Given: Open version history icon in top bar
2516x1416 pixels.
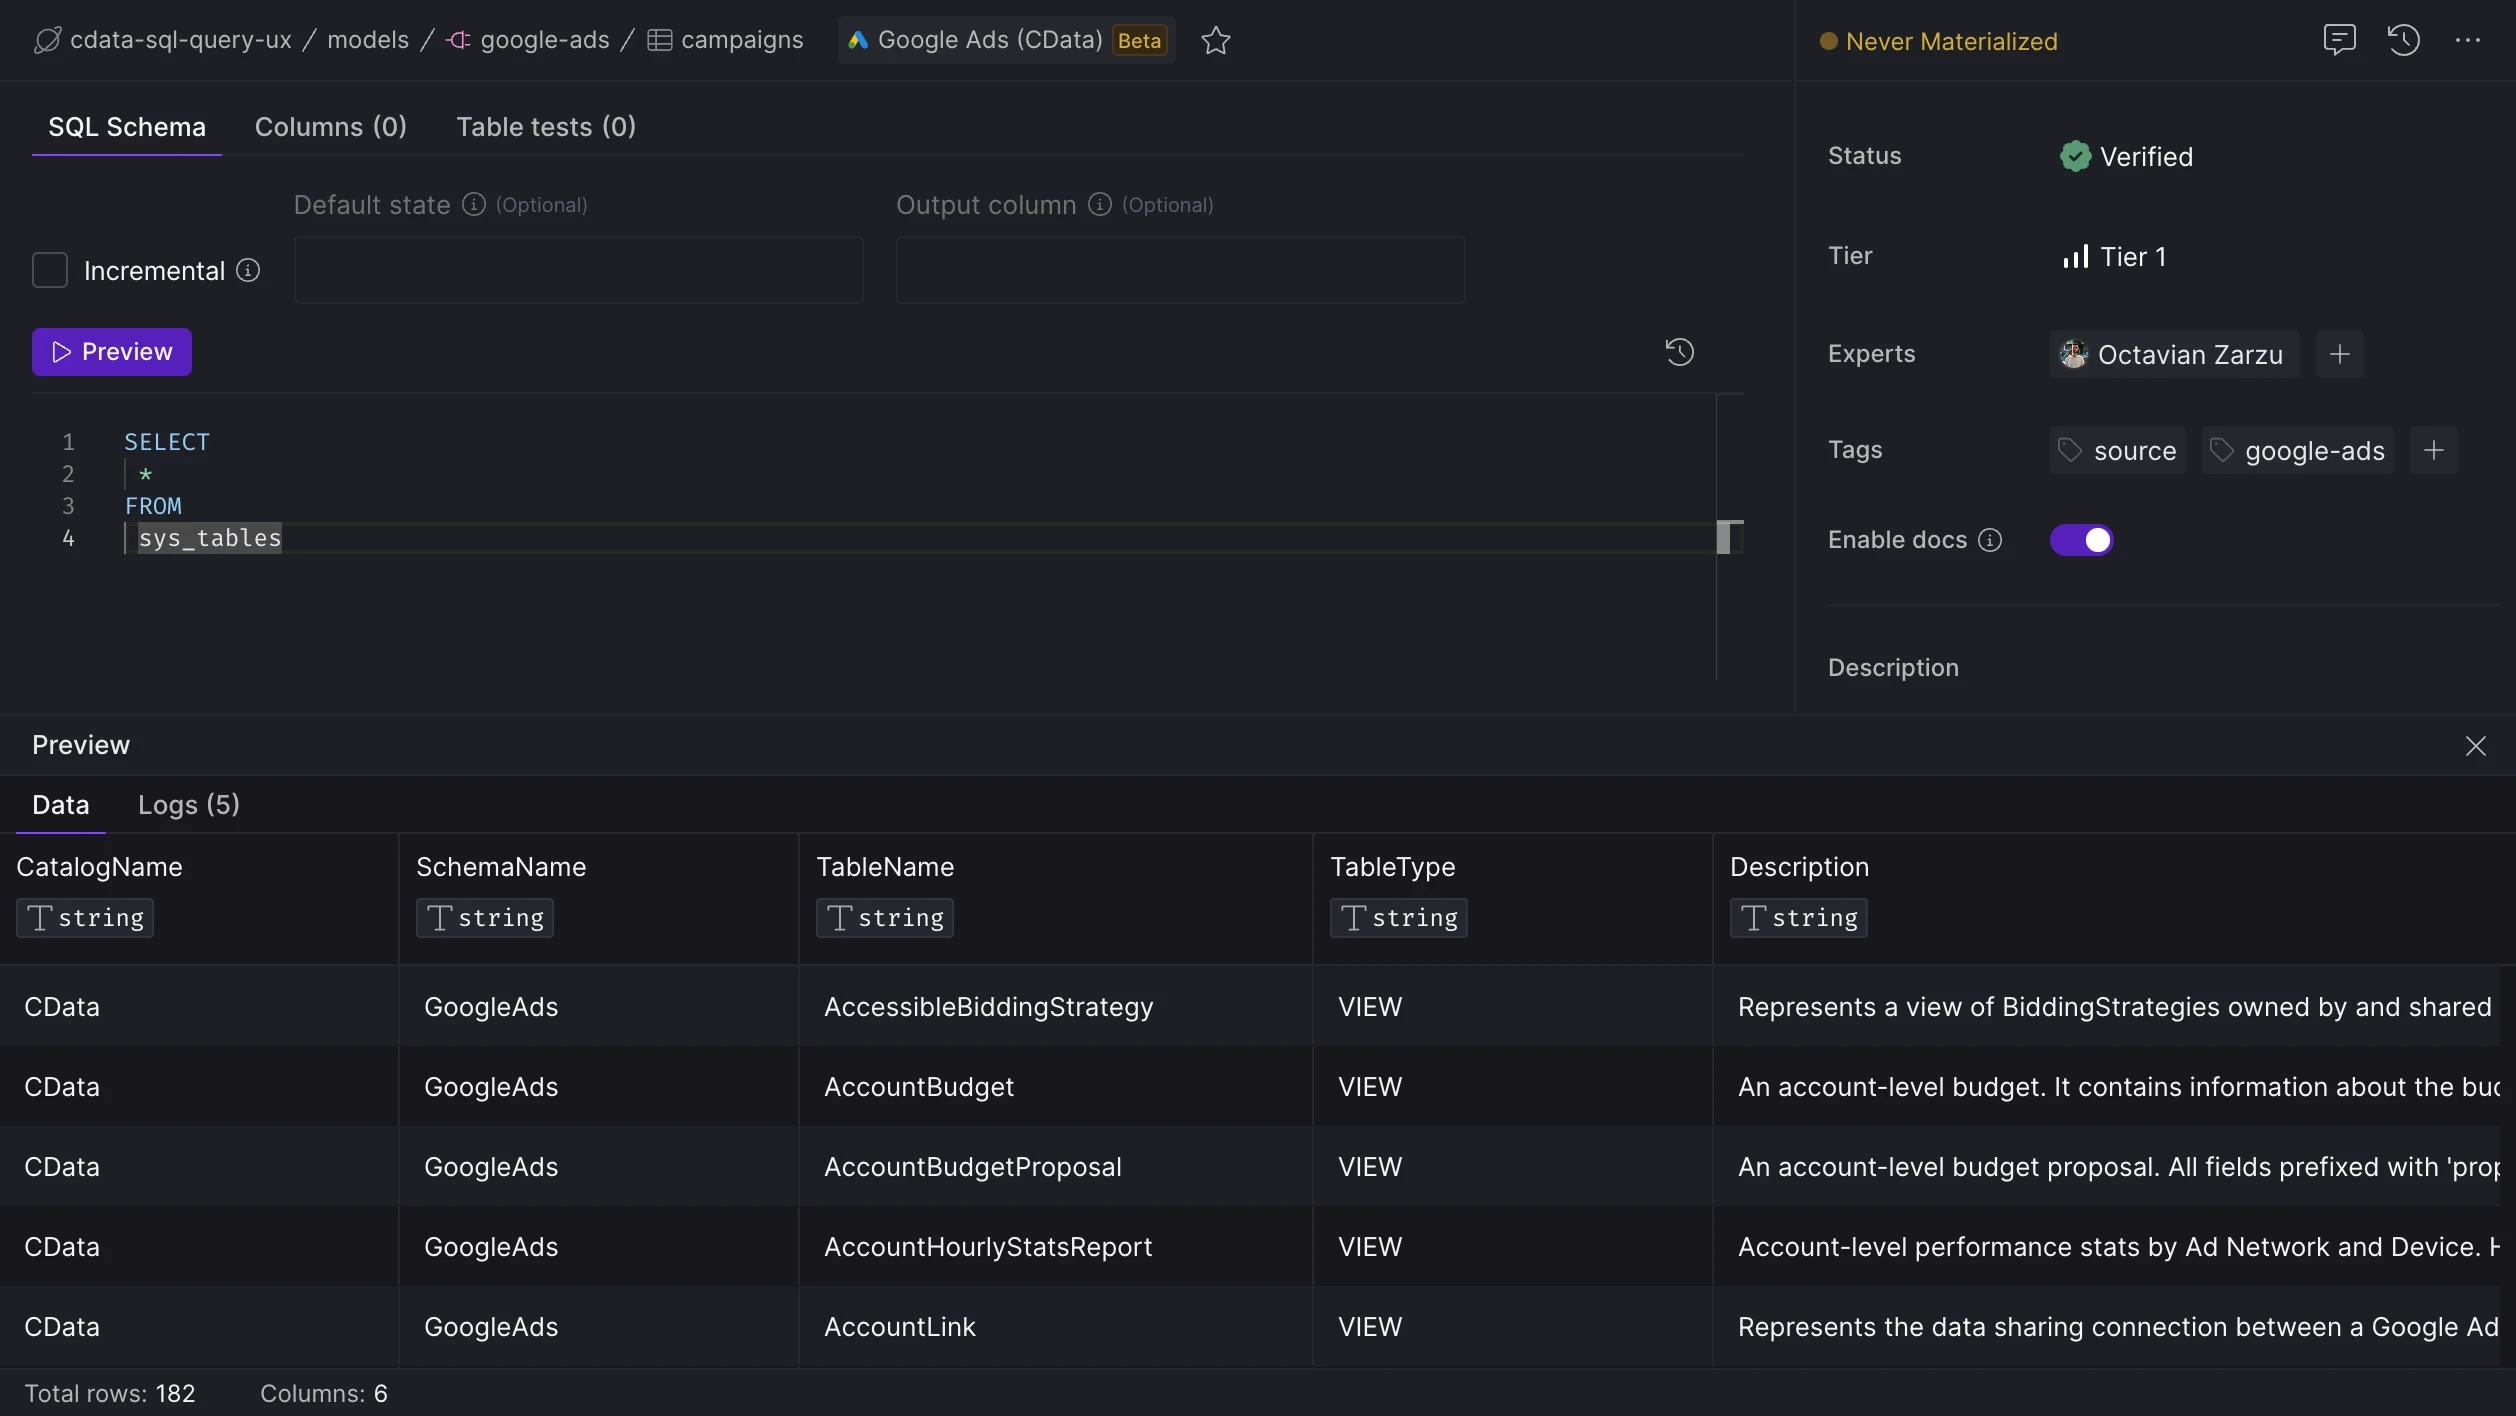Looking at the screenshot, I should [2403, 40].
